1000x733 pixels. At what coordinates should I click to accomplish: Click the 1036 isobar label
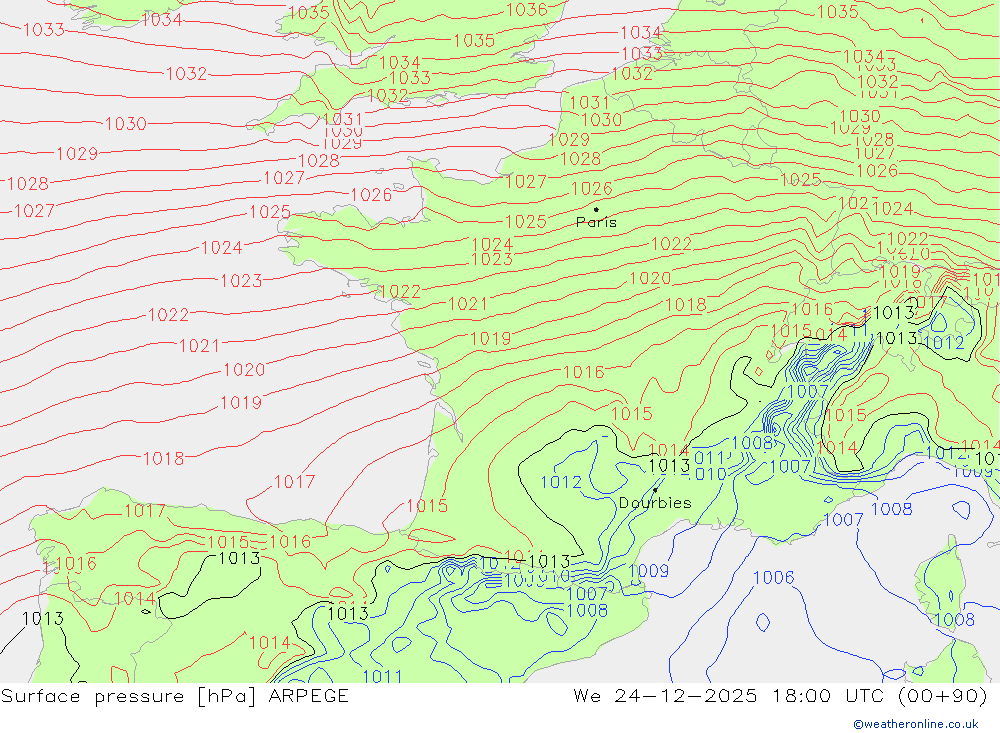click(527, 10)
